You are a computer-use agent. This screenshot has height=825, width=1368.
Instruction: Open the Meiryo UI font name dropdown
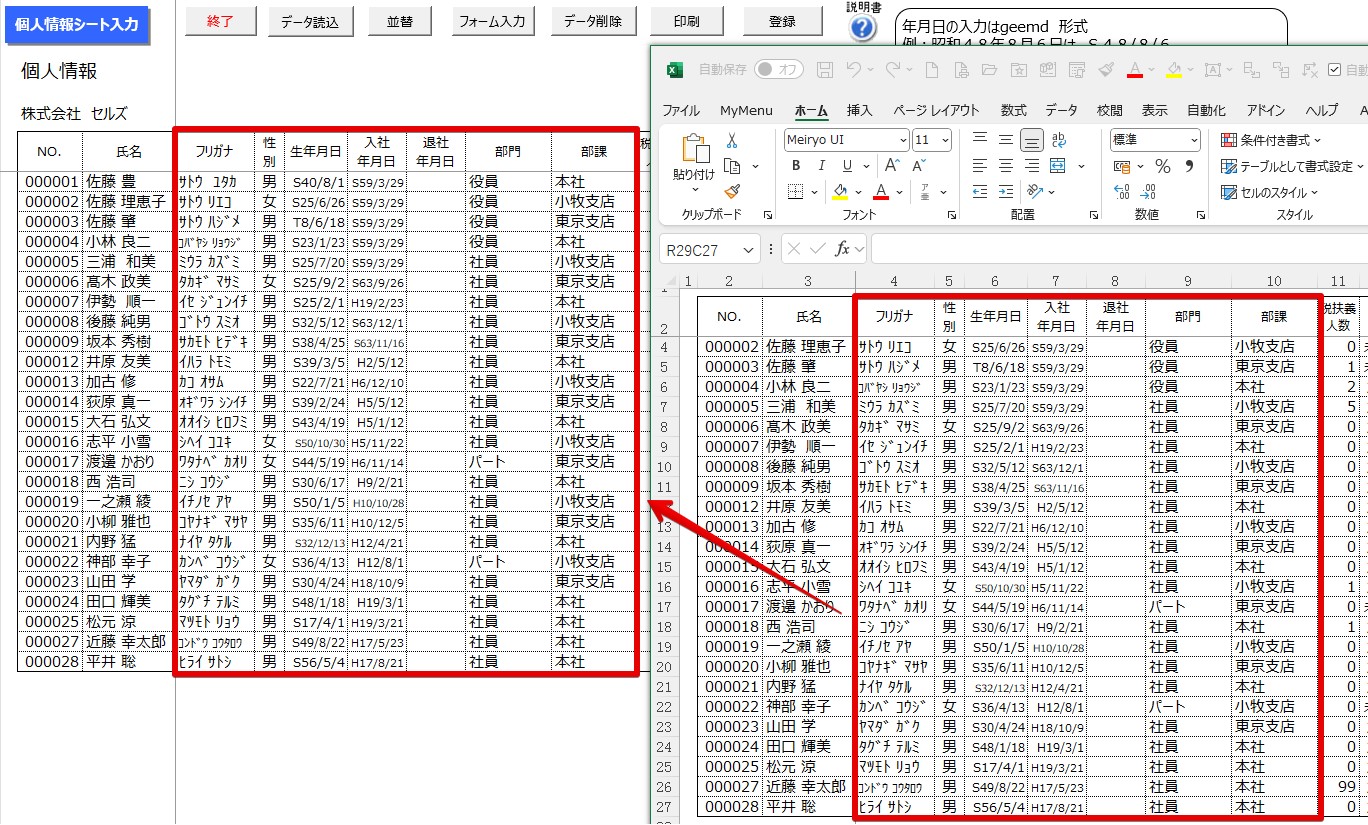pos(903,140)
